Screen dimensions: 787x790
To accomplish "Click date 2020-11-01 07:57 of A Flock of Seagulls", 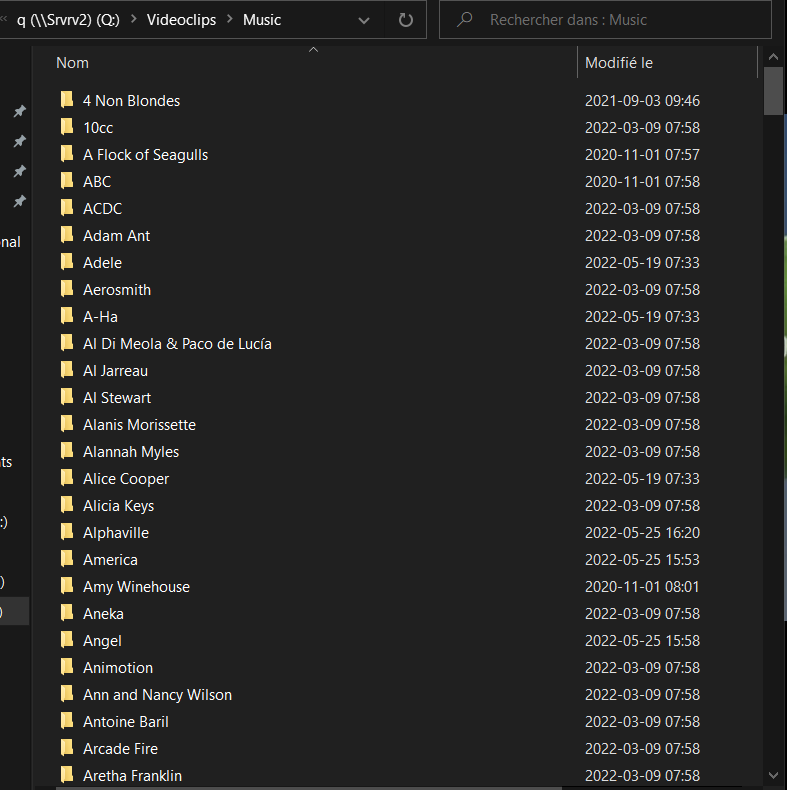I will click(642, 155).
